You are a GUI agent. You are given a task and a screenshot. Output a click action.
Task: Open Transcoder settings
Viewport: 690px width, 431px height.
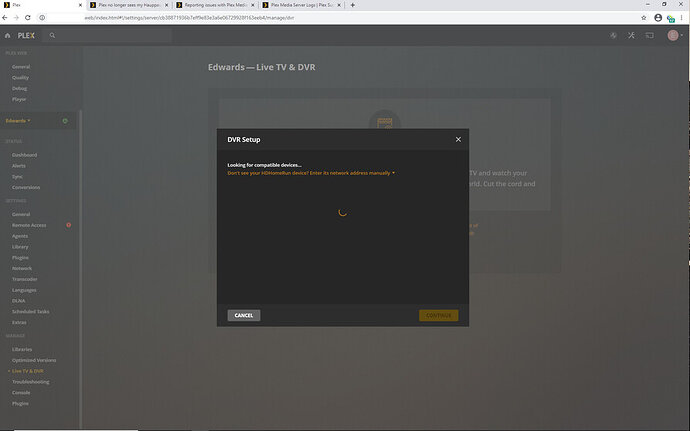25,279
